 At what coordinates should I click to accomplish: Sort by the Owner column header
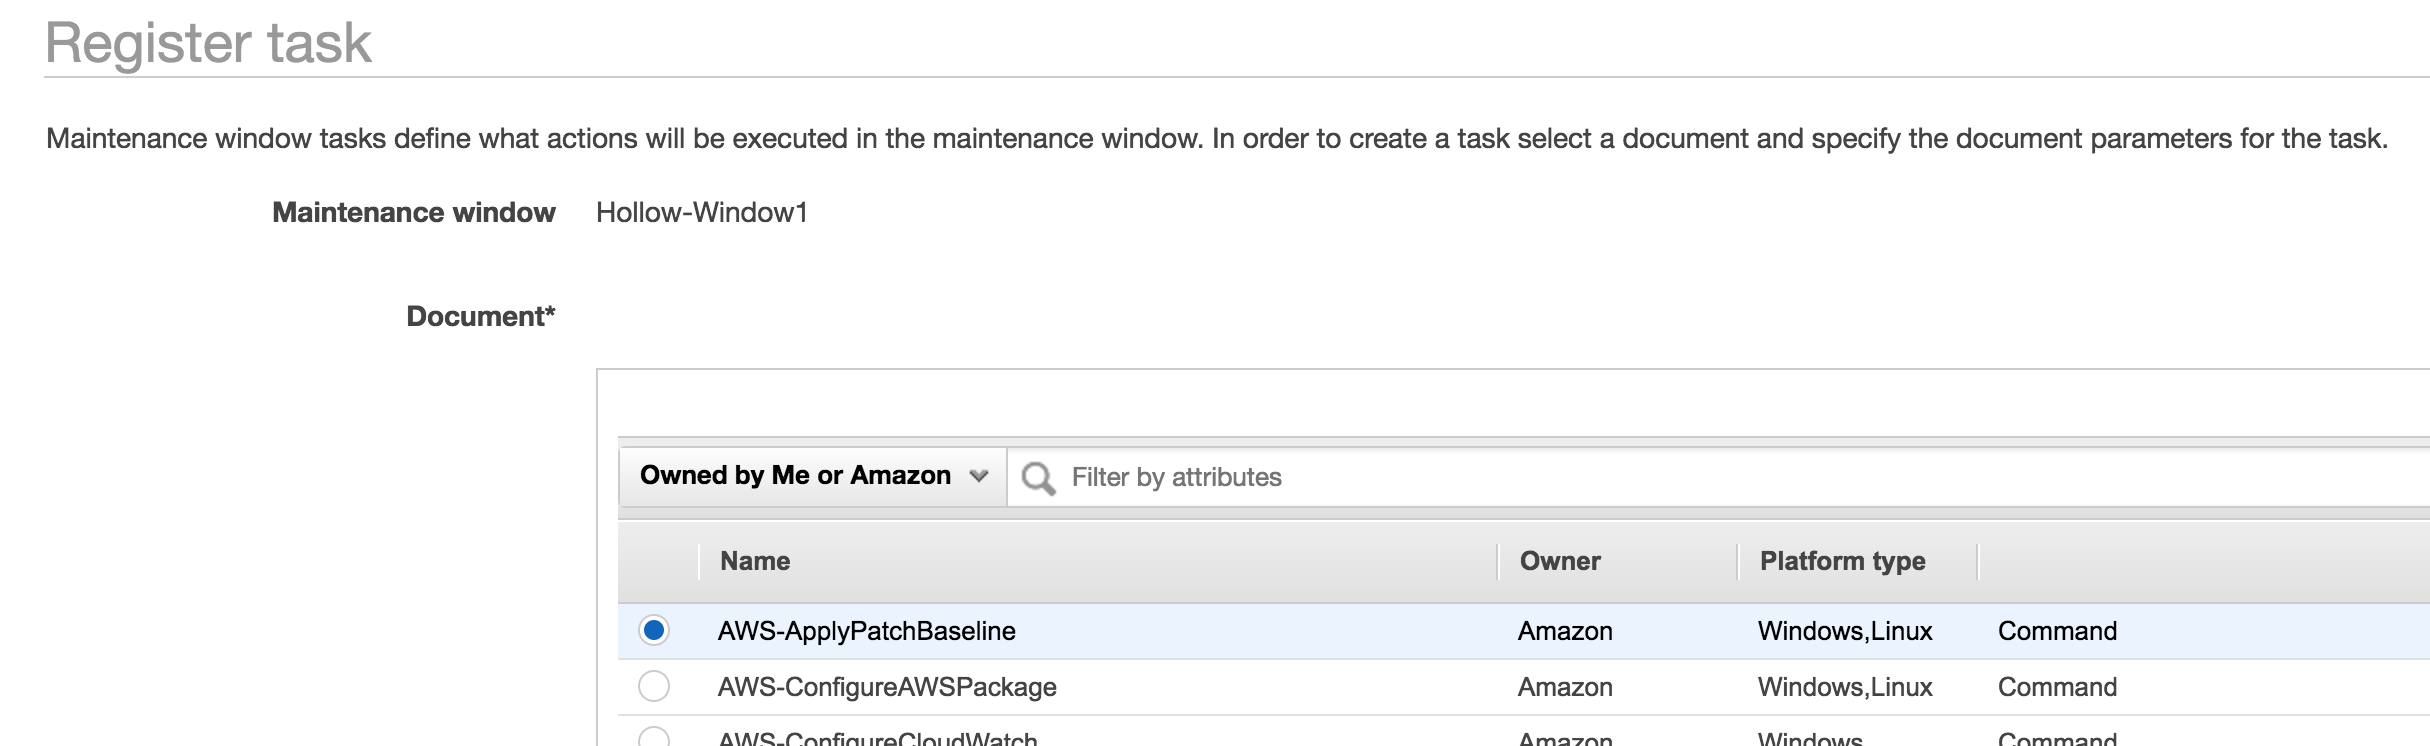tap(1559, 561)
